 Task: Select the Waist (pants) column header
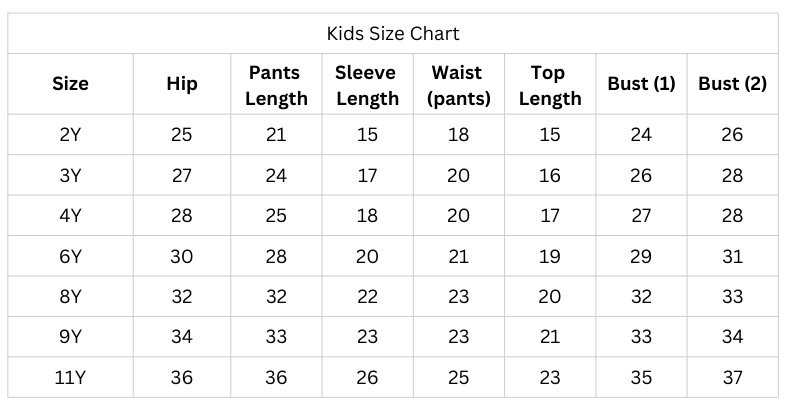coord(458,85)
